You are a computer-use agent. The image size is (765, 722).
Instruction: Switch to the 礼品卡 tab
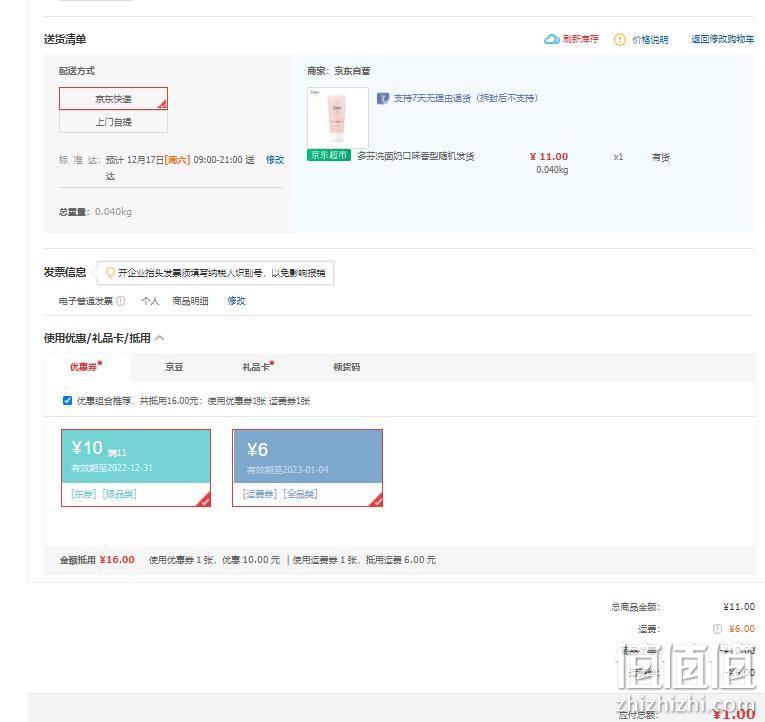point(258,366)
